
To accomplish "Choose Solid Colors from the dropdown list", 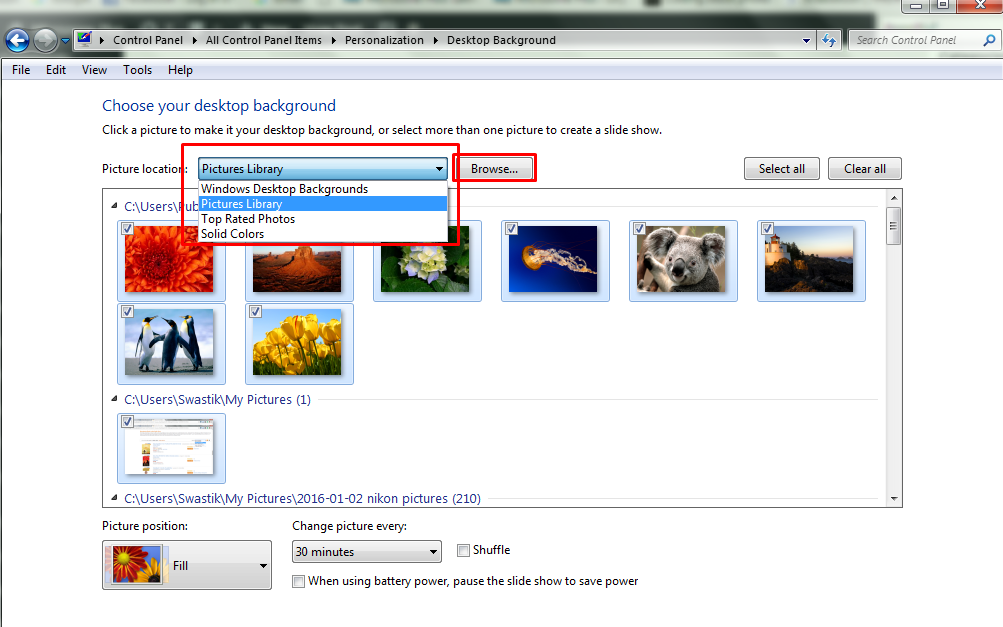I will [x=233, y=234].
